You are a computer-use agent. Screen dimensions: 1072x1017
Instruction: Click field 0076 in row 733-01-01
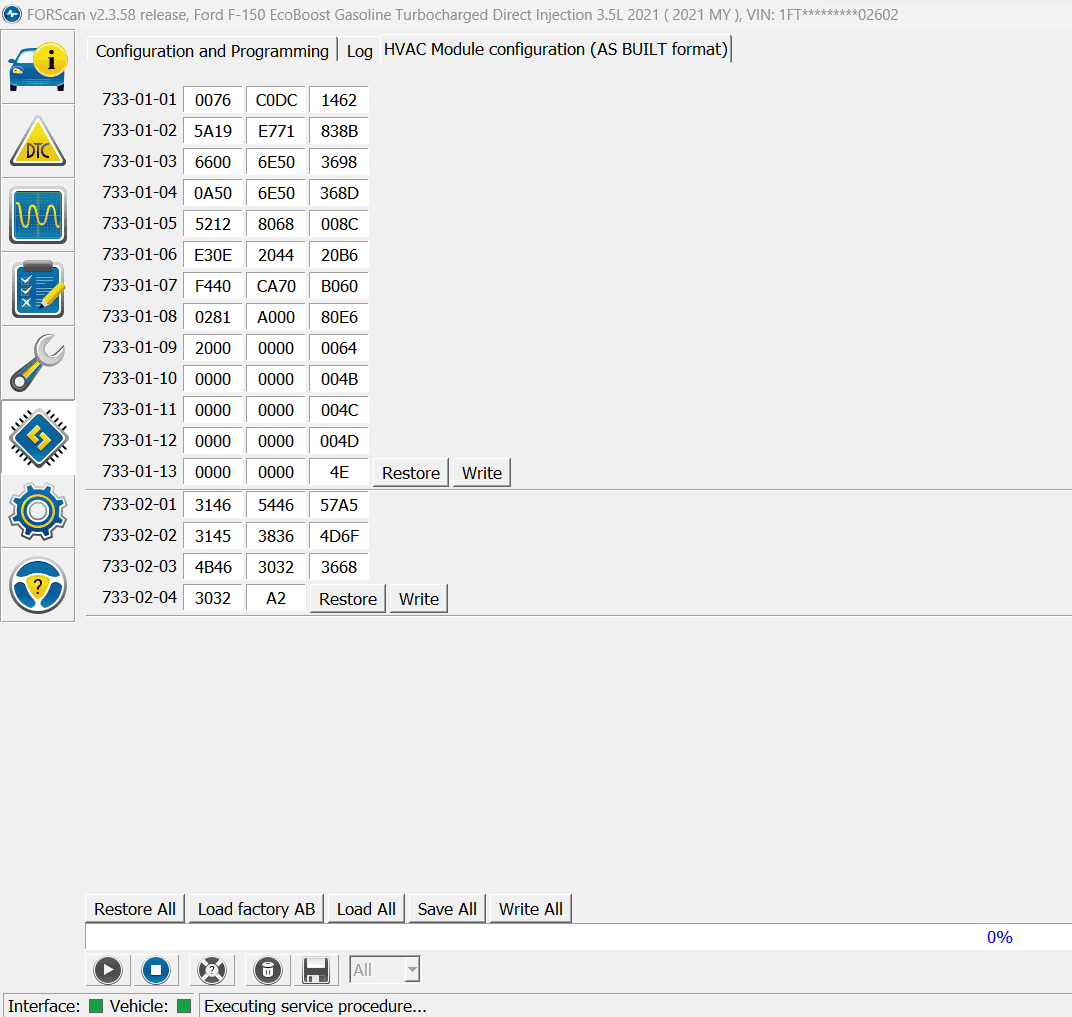(213, 100)
